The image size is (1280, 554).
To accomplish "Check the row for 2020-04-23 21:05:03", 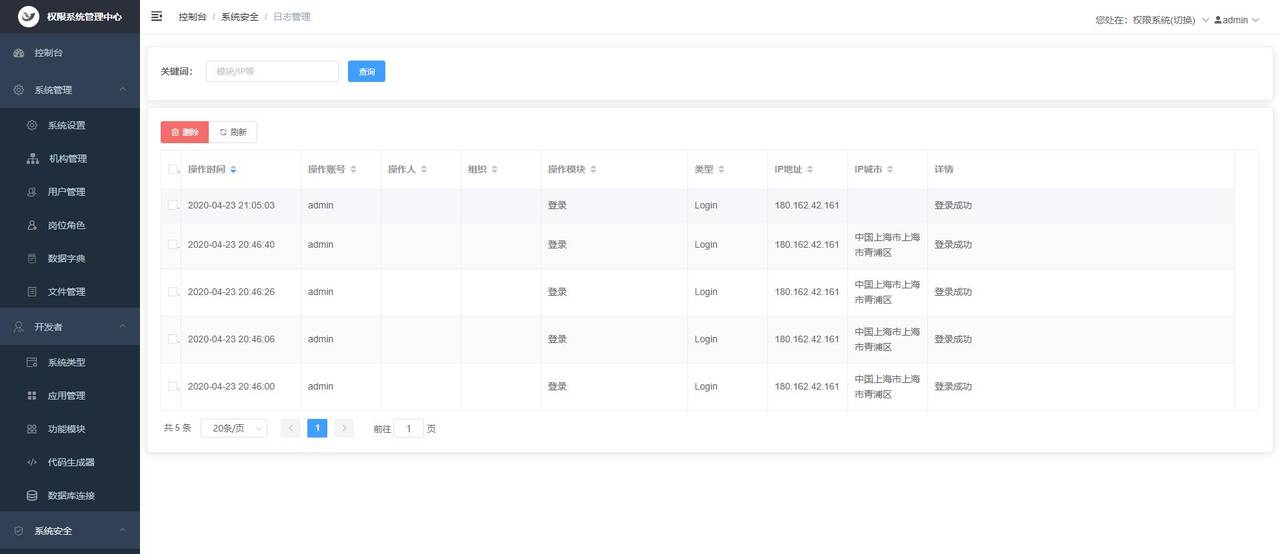I will pos(173,205).
